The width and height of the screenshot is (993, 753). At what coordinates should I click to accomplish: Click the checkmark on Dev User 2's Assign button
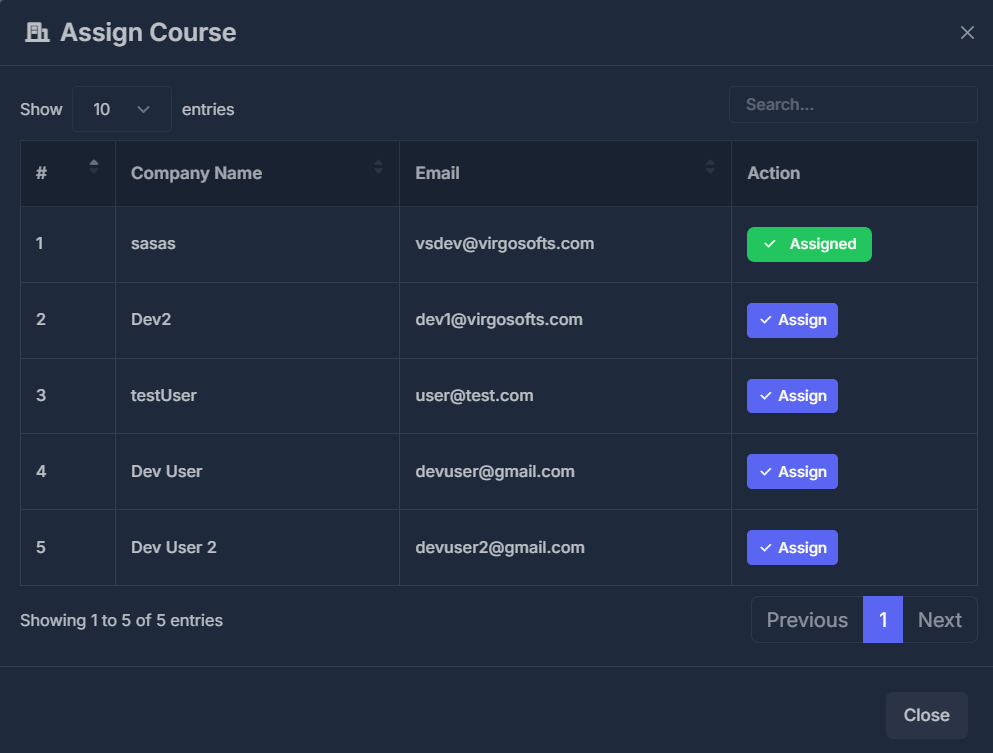(x=766, y=547)
